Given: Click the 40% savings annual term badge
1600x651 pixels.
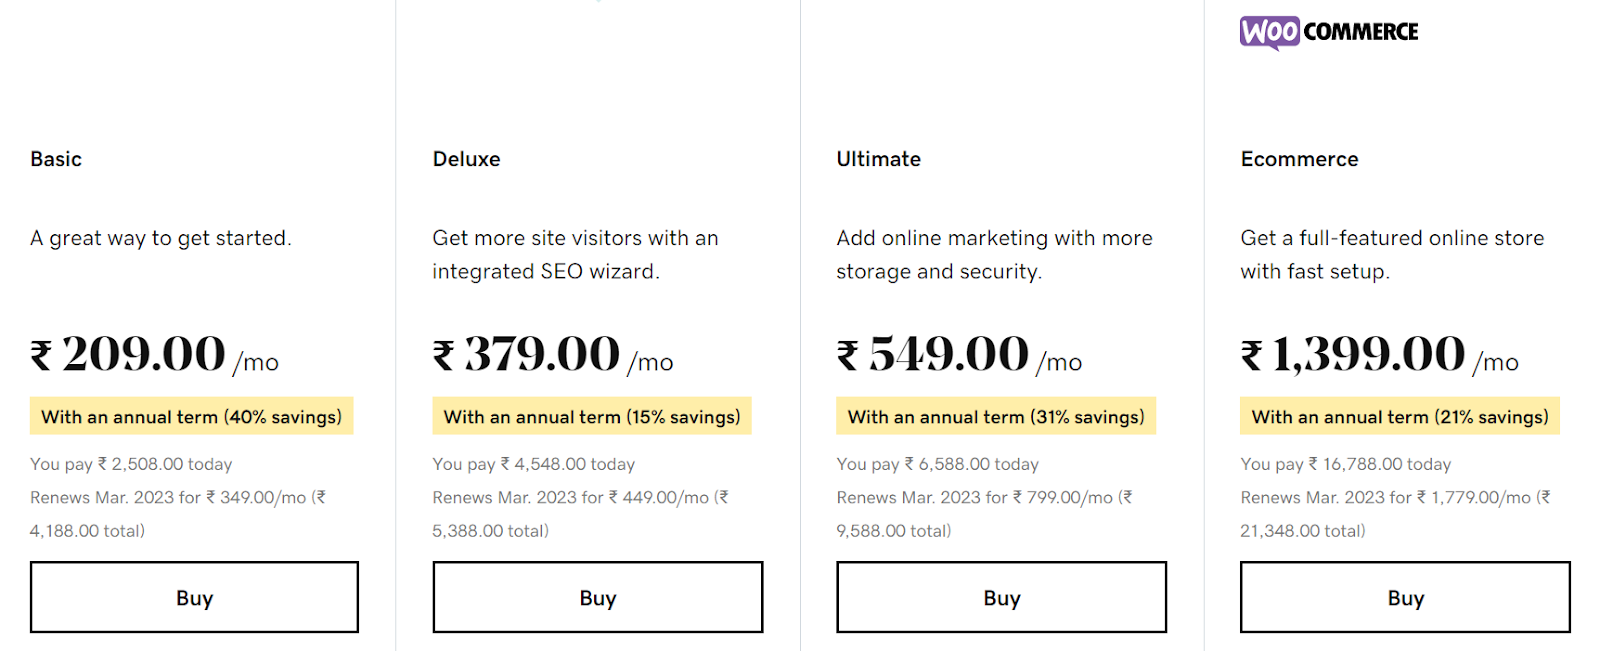Looking at the screenshot, I should point(191,417).
